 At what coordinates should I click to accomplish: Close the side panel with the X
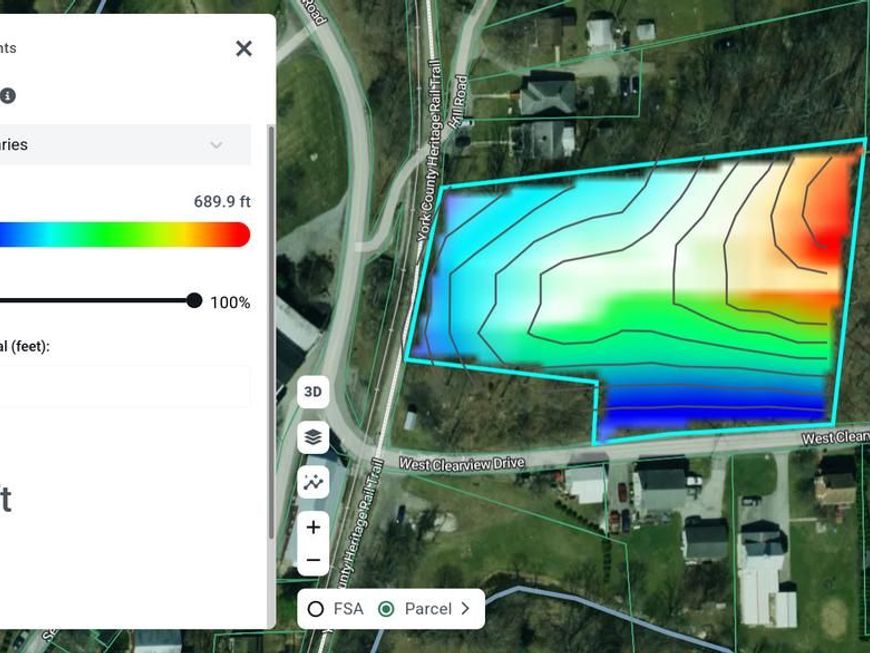pos(243,48)
